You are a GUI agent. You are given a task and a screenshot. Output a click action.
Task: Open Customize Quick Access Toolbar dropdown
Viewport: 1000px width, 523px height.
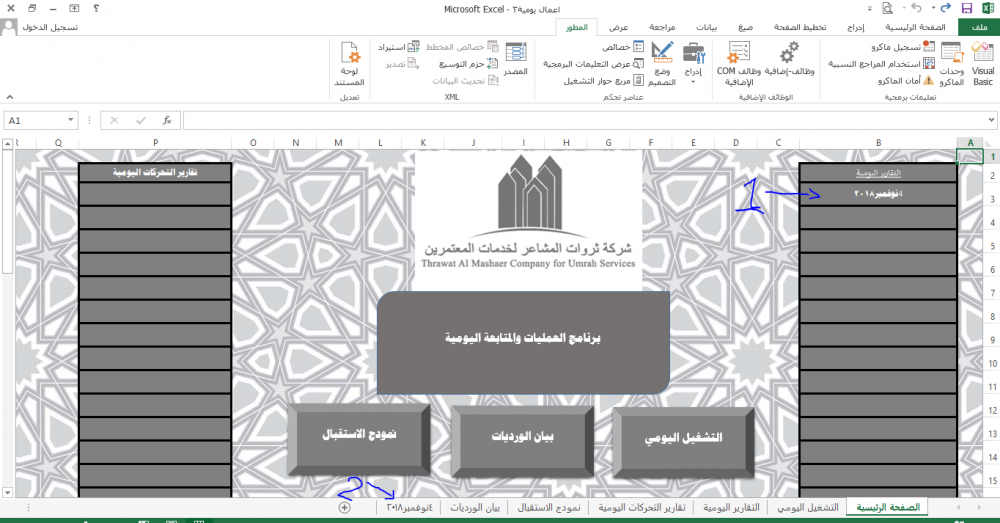tap(870, 9)
